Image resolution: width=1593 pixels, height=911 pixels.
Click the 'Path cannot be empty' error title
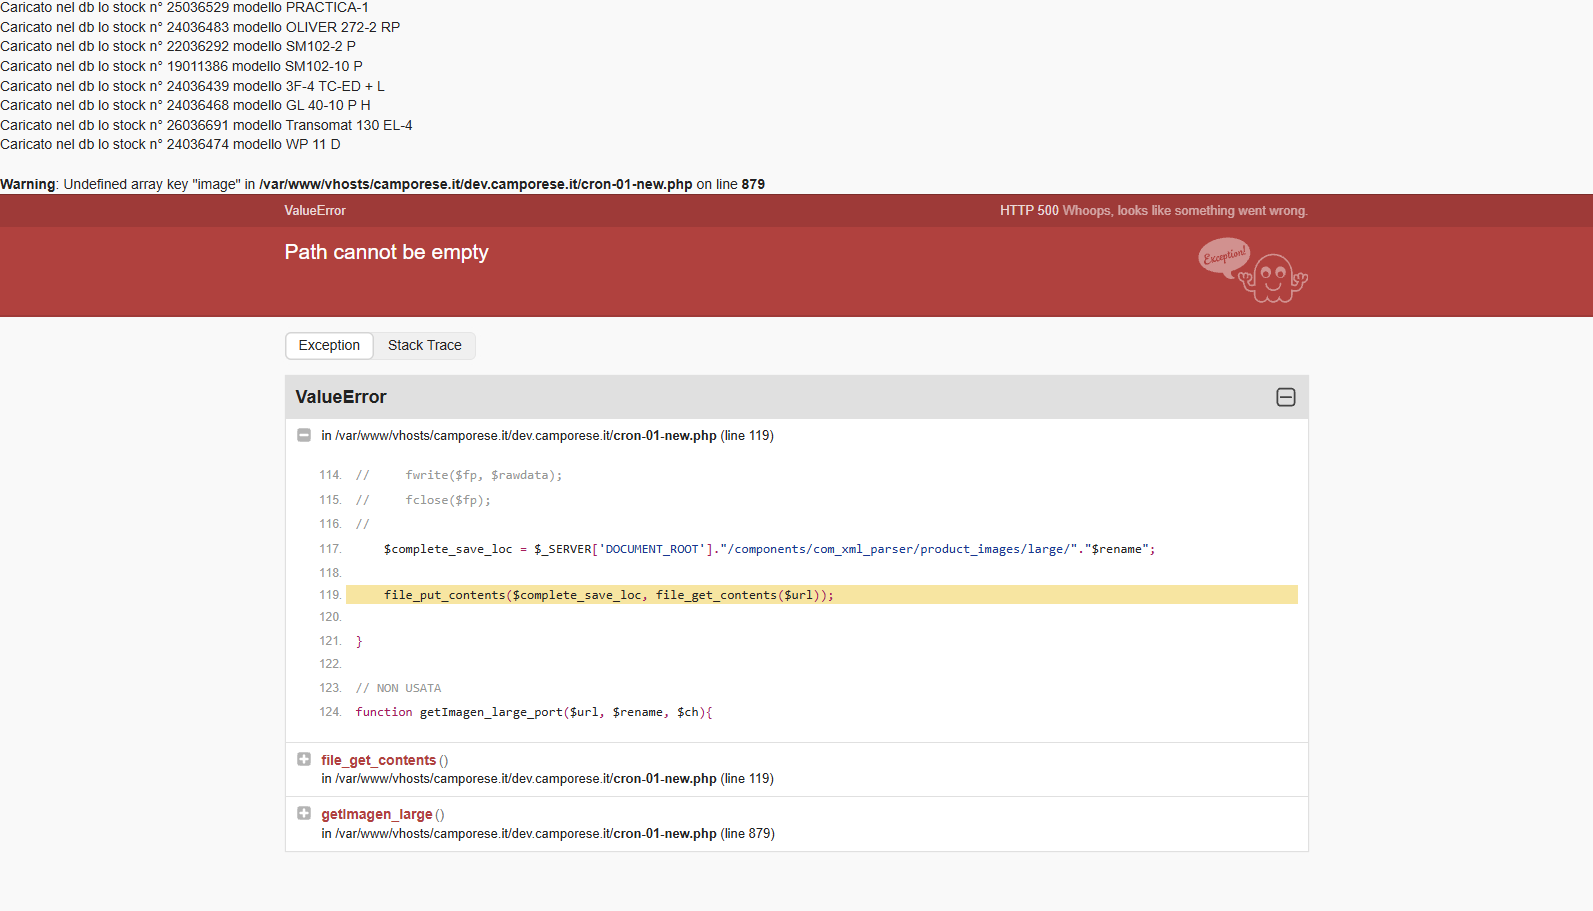(386, 252)
